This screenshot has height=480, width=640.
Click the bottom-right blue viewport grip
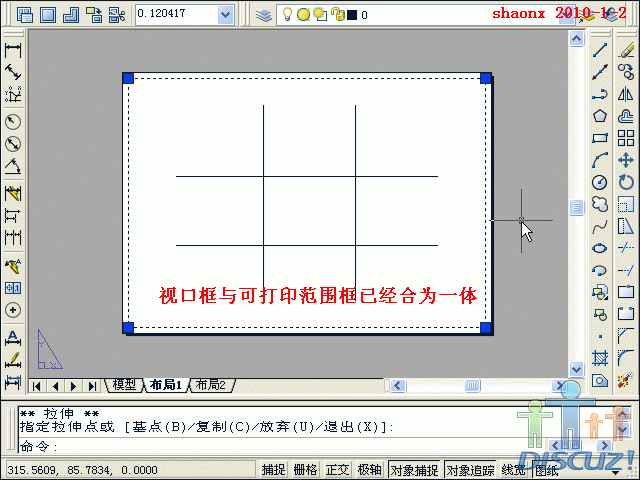tap(486, 328)
